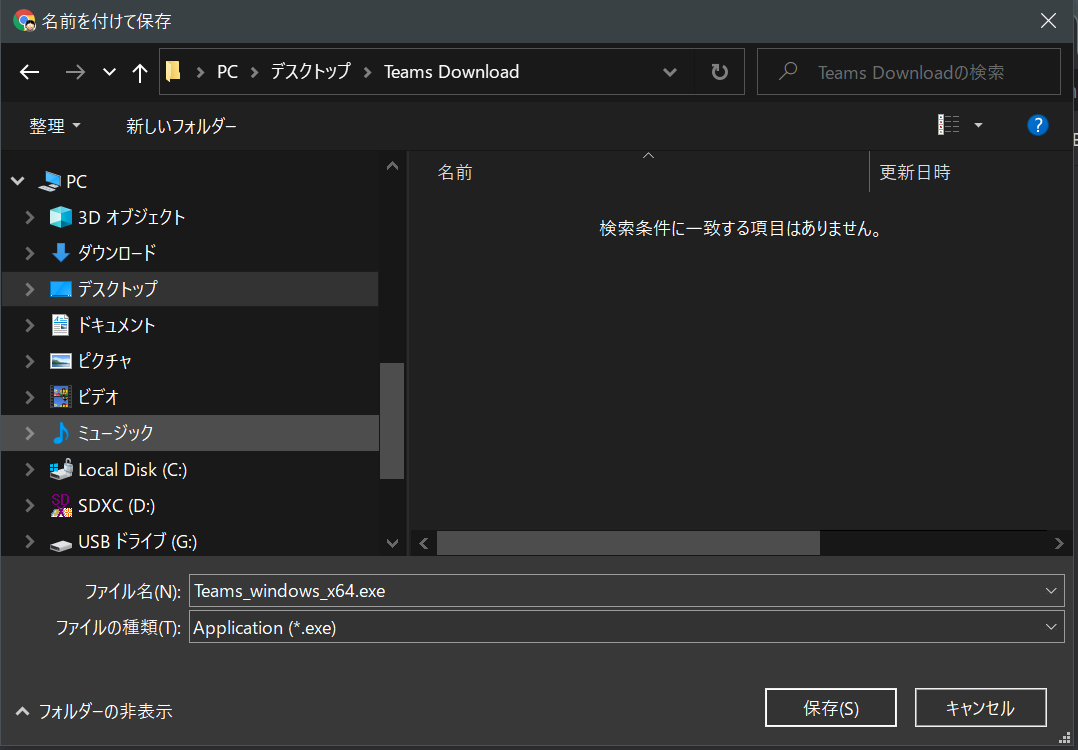The height and width of the screenshot is (750, 1078).
Task: Collapse the PC tree node
Action: coord(18,181)
